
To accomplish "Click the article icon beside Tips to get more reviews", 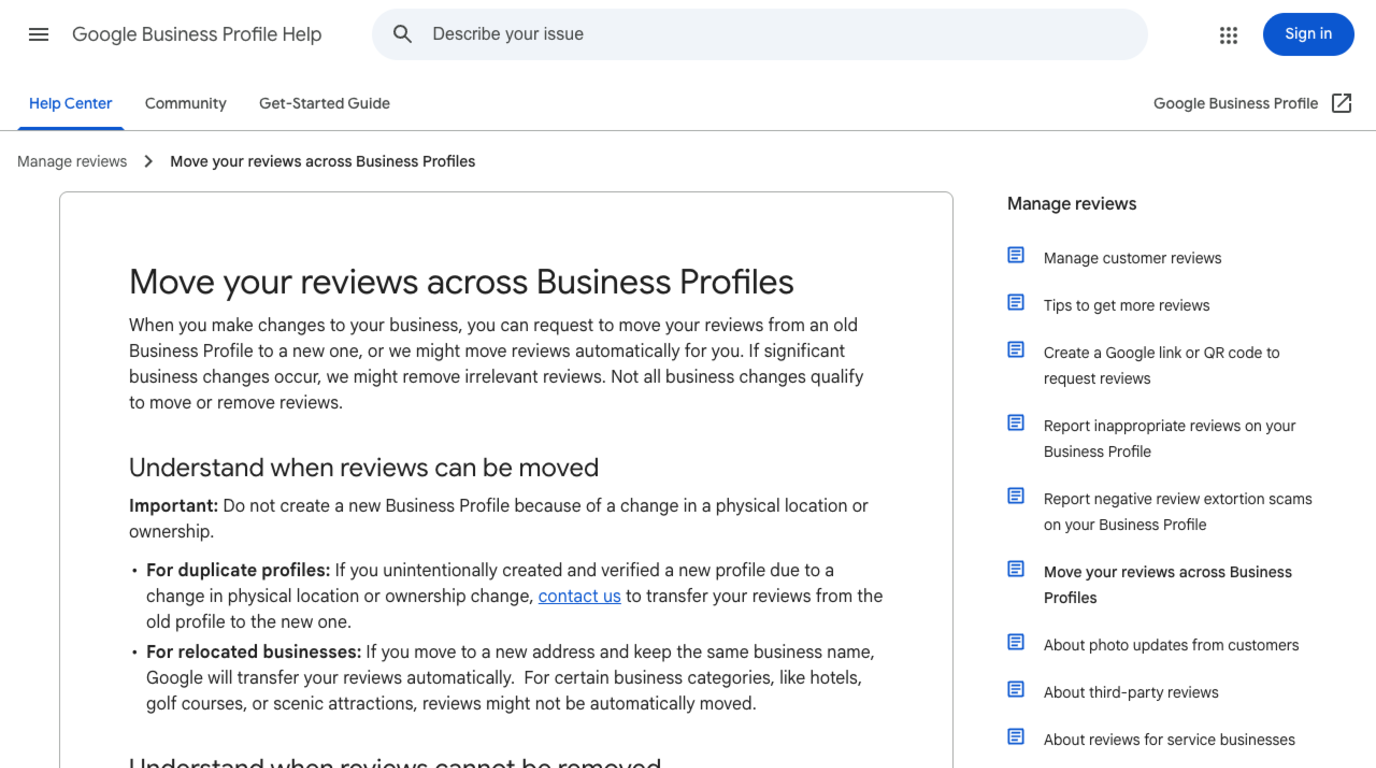I will (x=1016, y=303).
